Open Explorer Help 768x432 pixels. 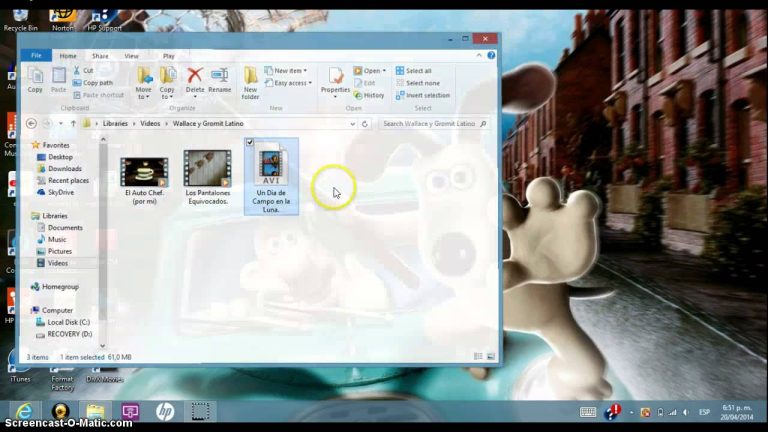coord(491,55)
